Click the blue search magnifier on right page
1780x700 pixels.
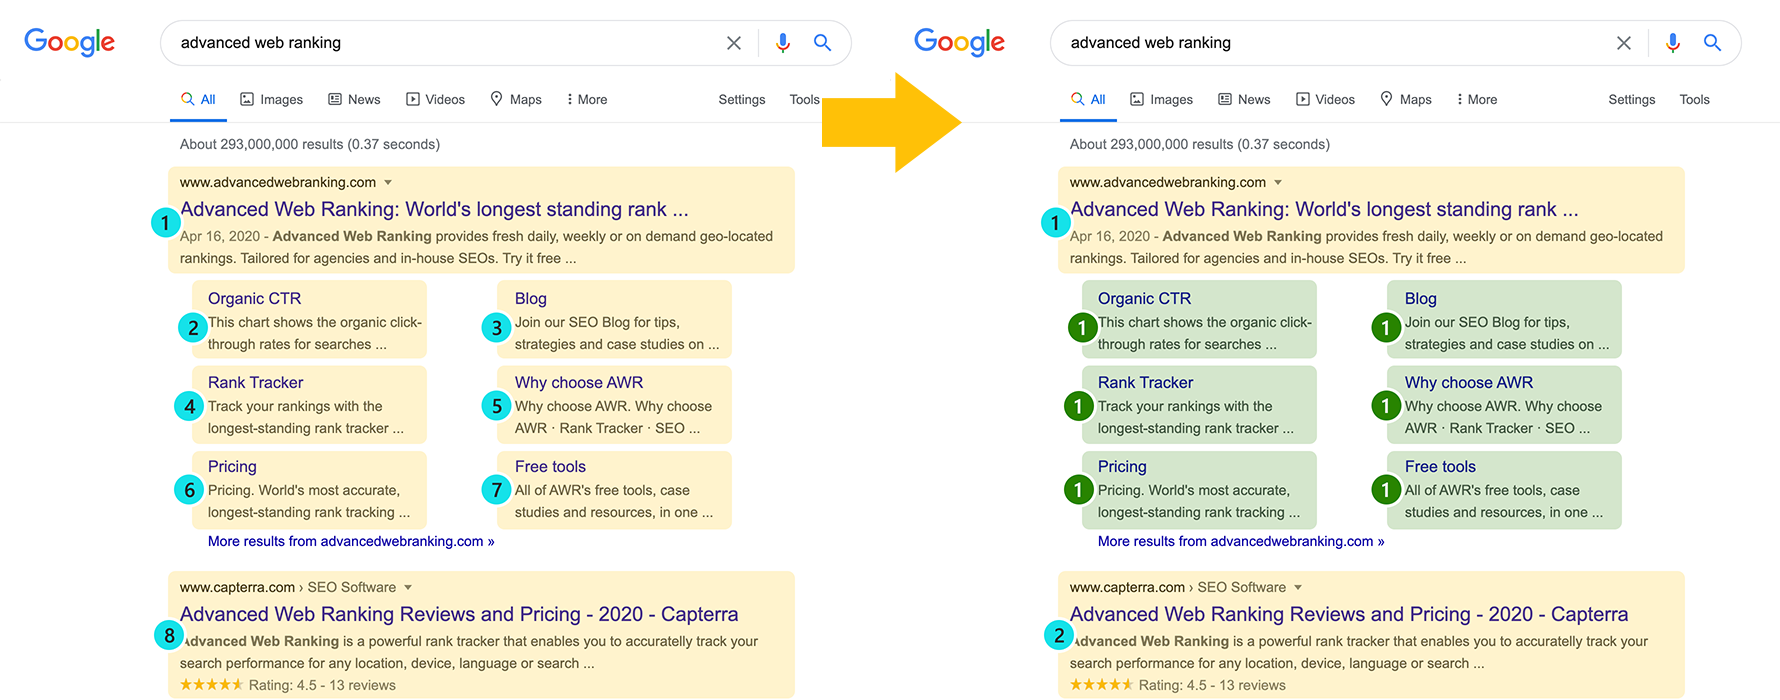[1712, 43]
